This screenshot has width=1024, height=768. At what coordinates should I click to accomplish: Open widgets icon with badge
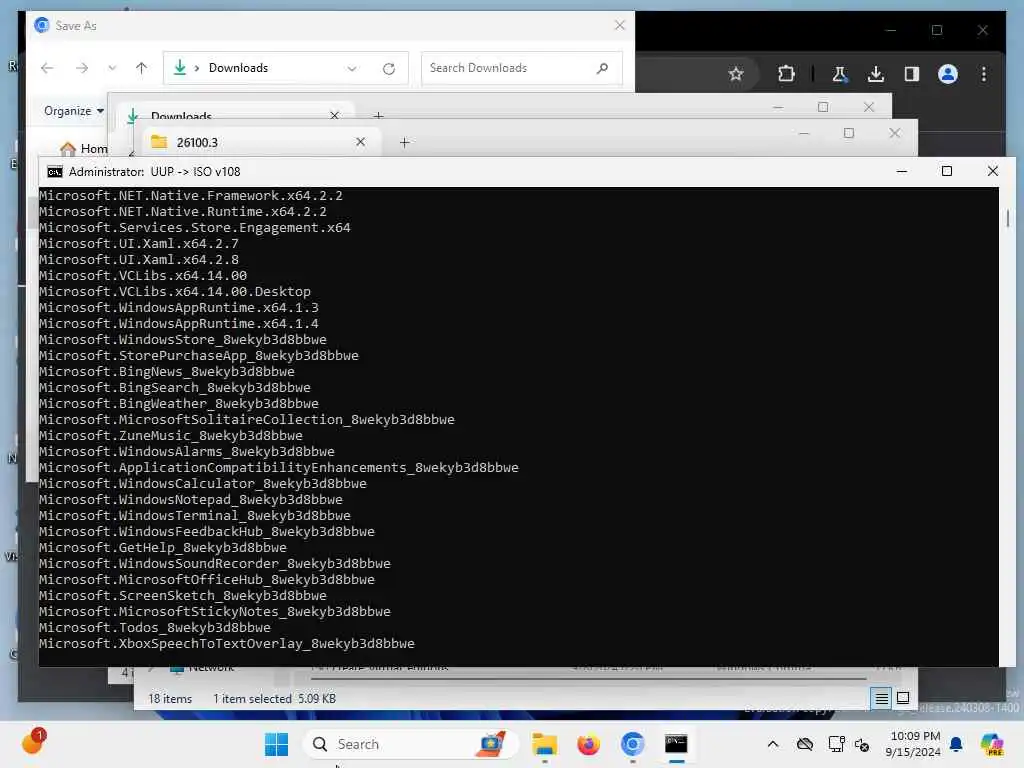point(33,743)
